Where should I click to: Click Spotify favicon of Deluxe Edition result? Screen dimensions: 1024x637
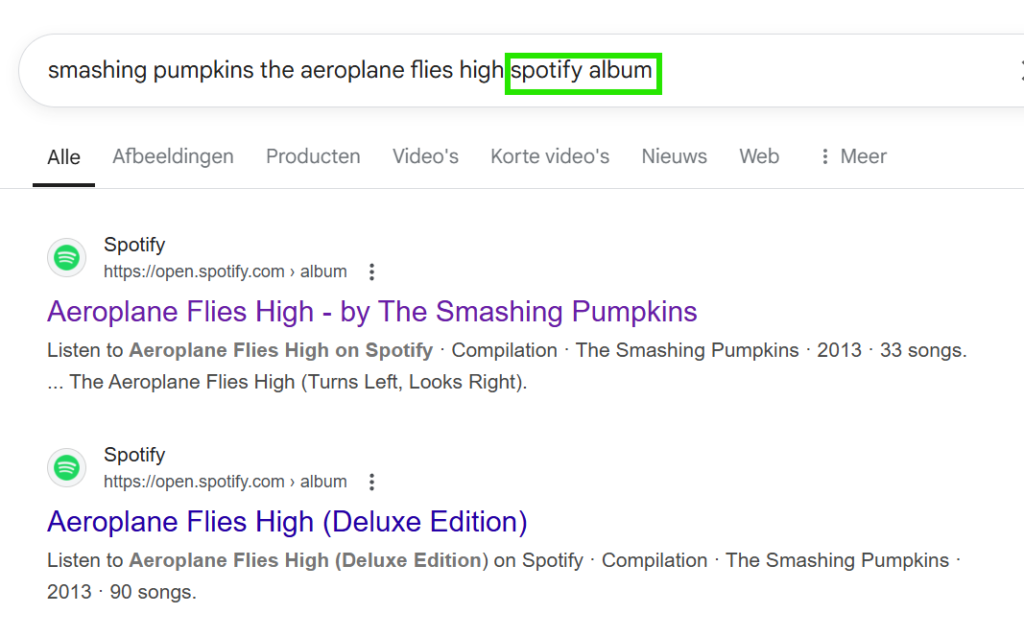(x=67, y=468)
